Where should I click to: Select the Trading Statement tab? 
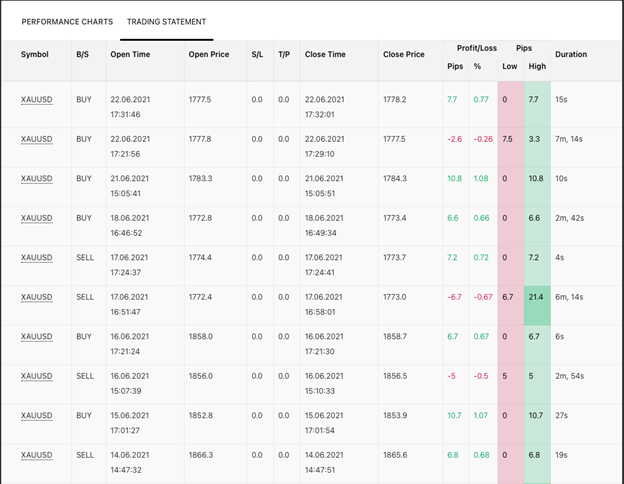click(166, 21)
